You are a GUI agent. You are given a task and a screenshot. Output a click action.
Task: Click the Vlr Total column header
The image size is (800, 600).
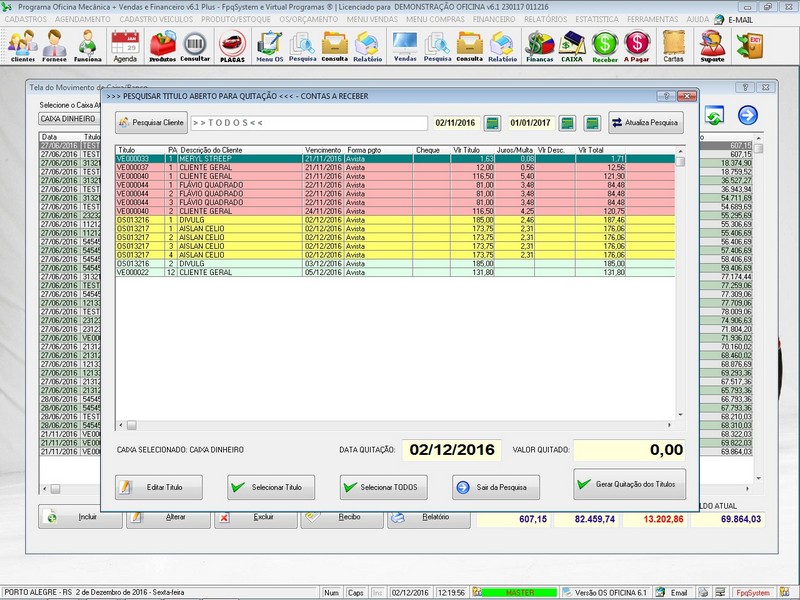coord(600,150)
